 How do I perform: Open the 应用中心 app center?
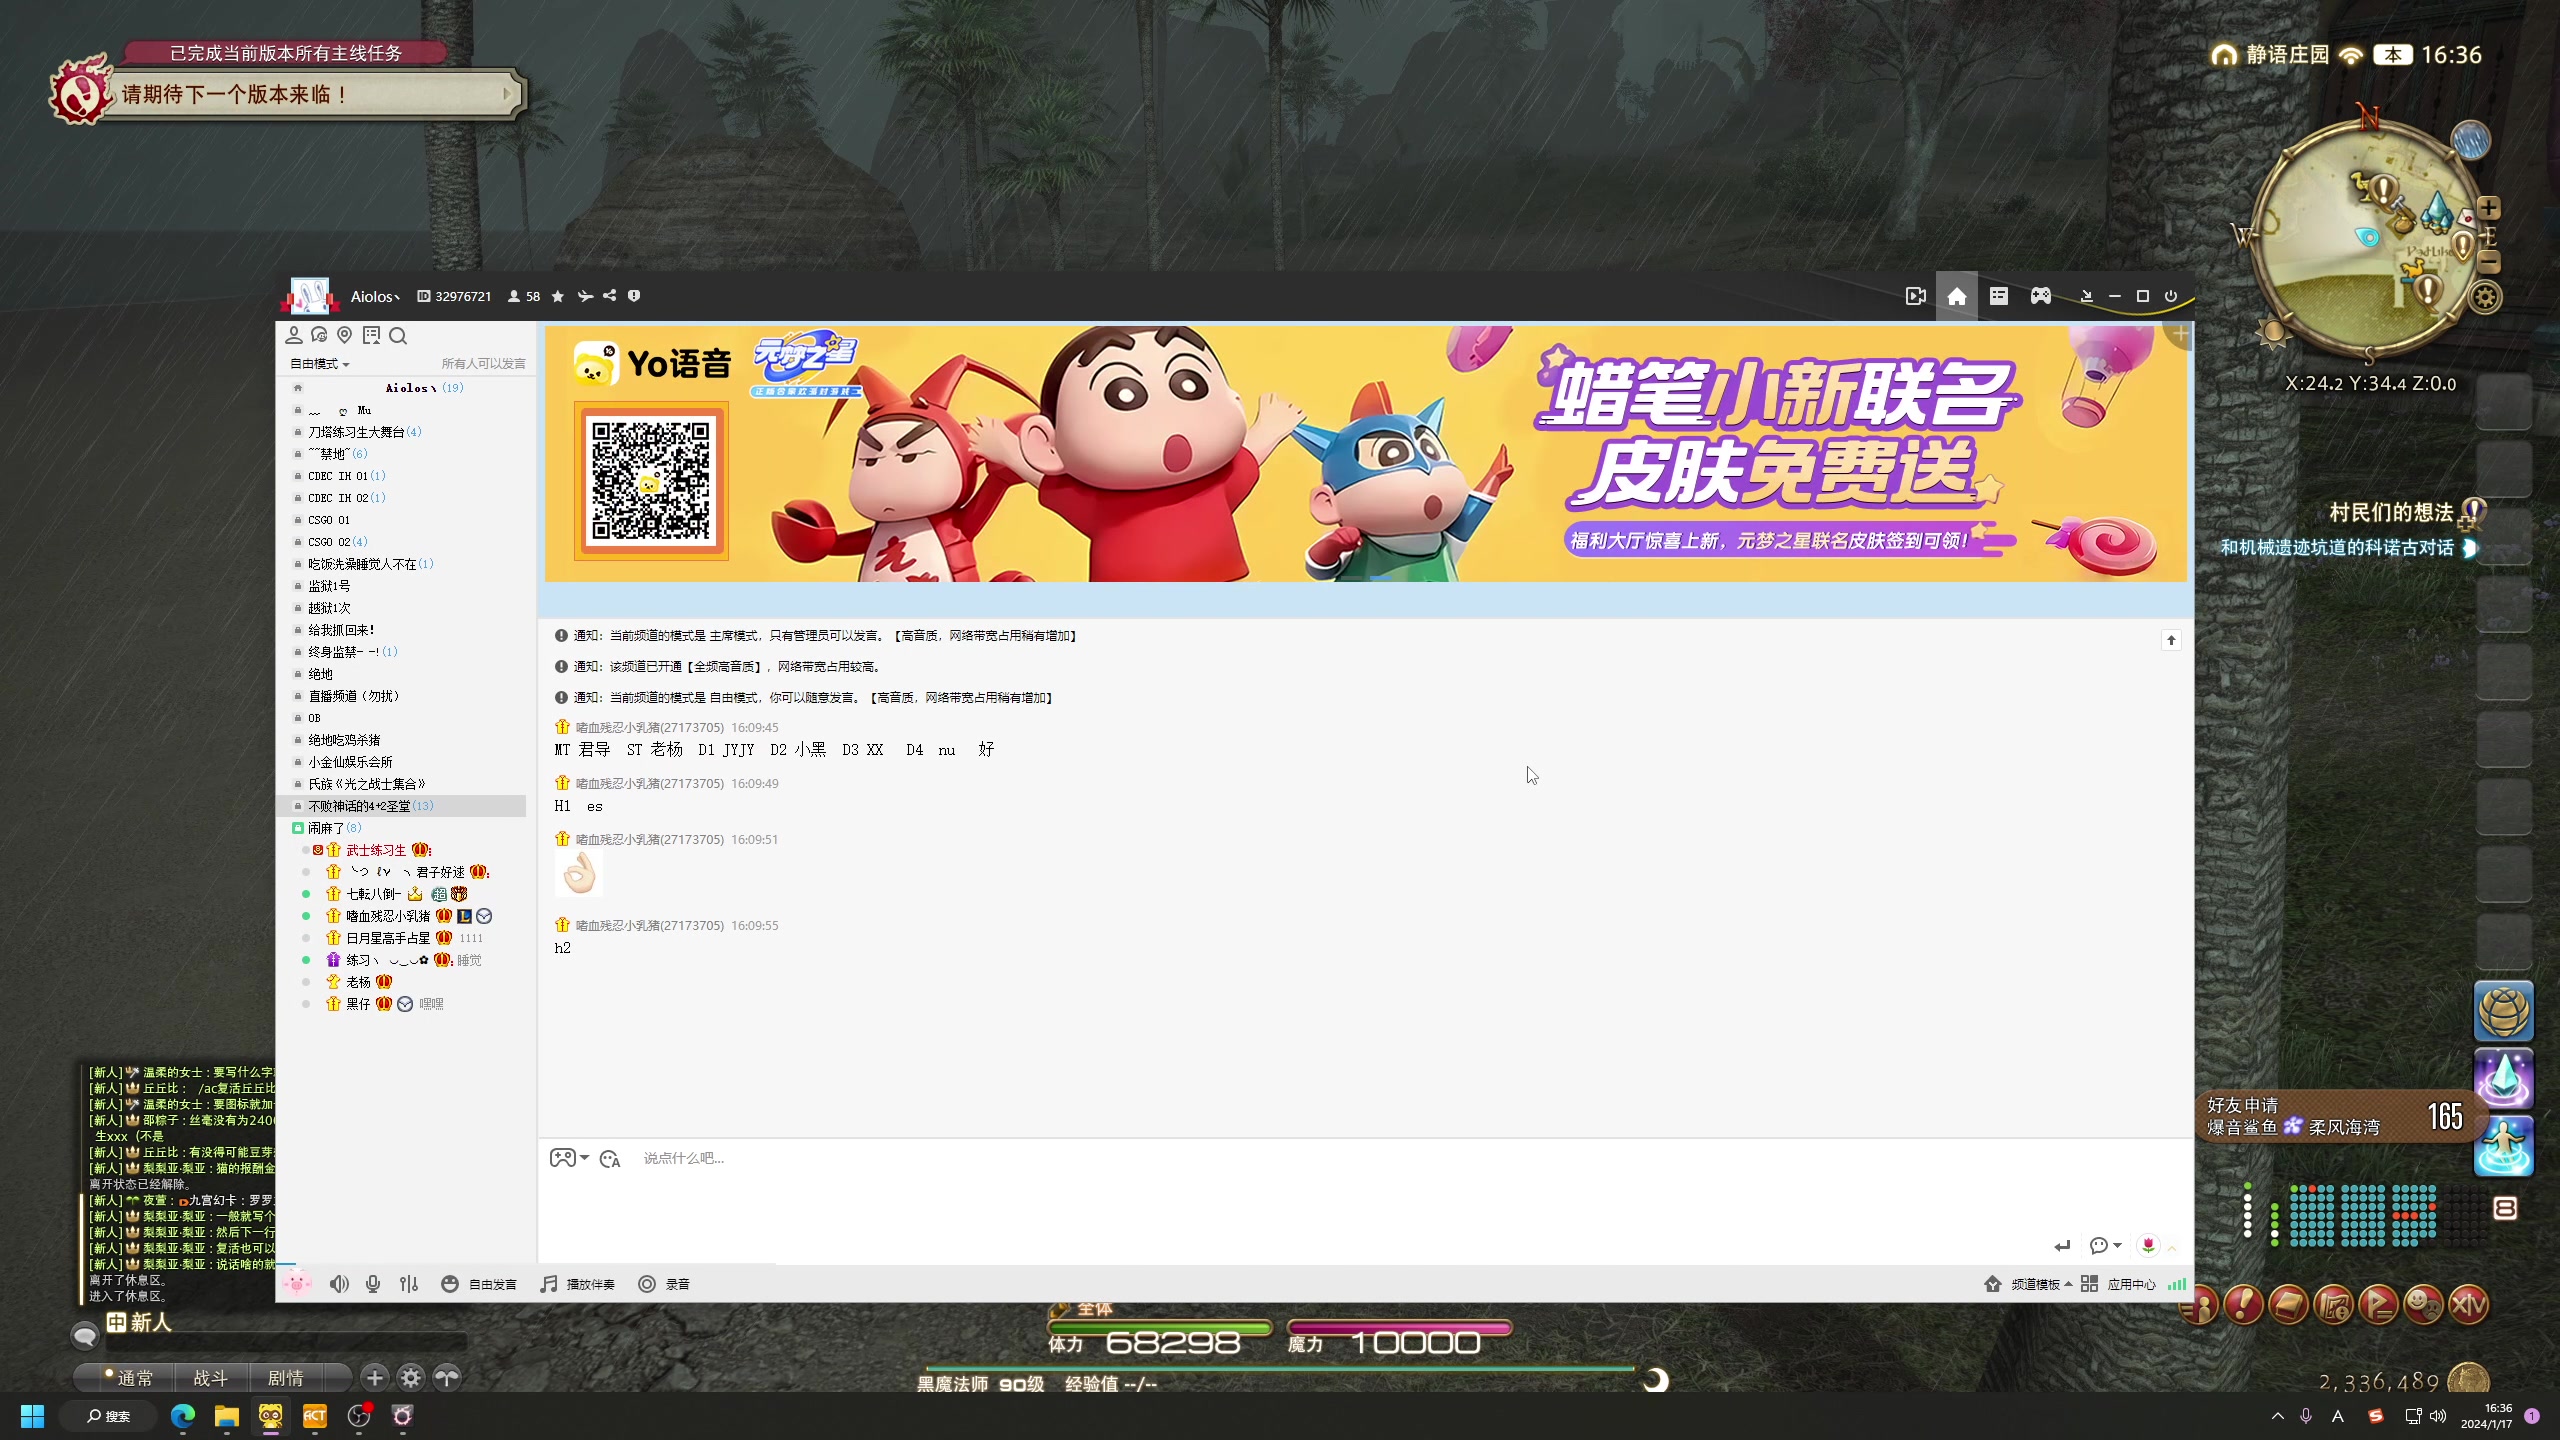click(x=2119, y=1284)
